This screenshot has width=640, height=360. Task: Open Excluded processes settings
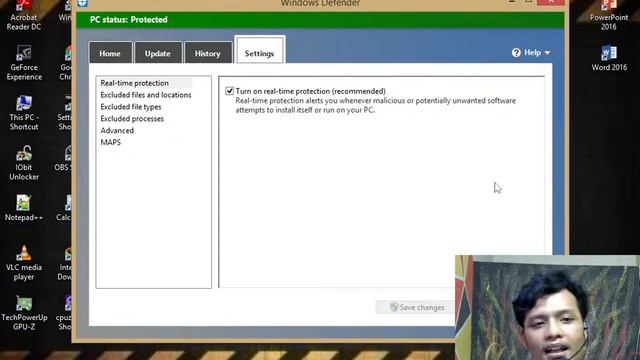pyautogui.click(x=132, y=118)
